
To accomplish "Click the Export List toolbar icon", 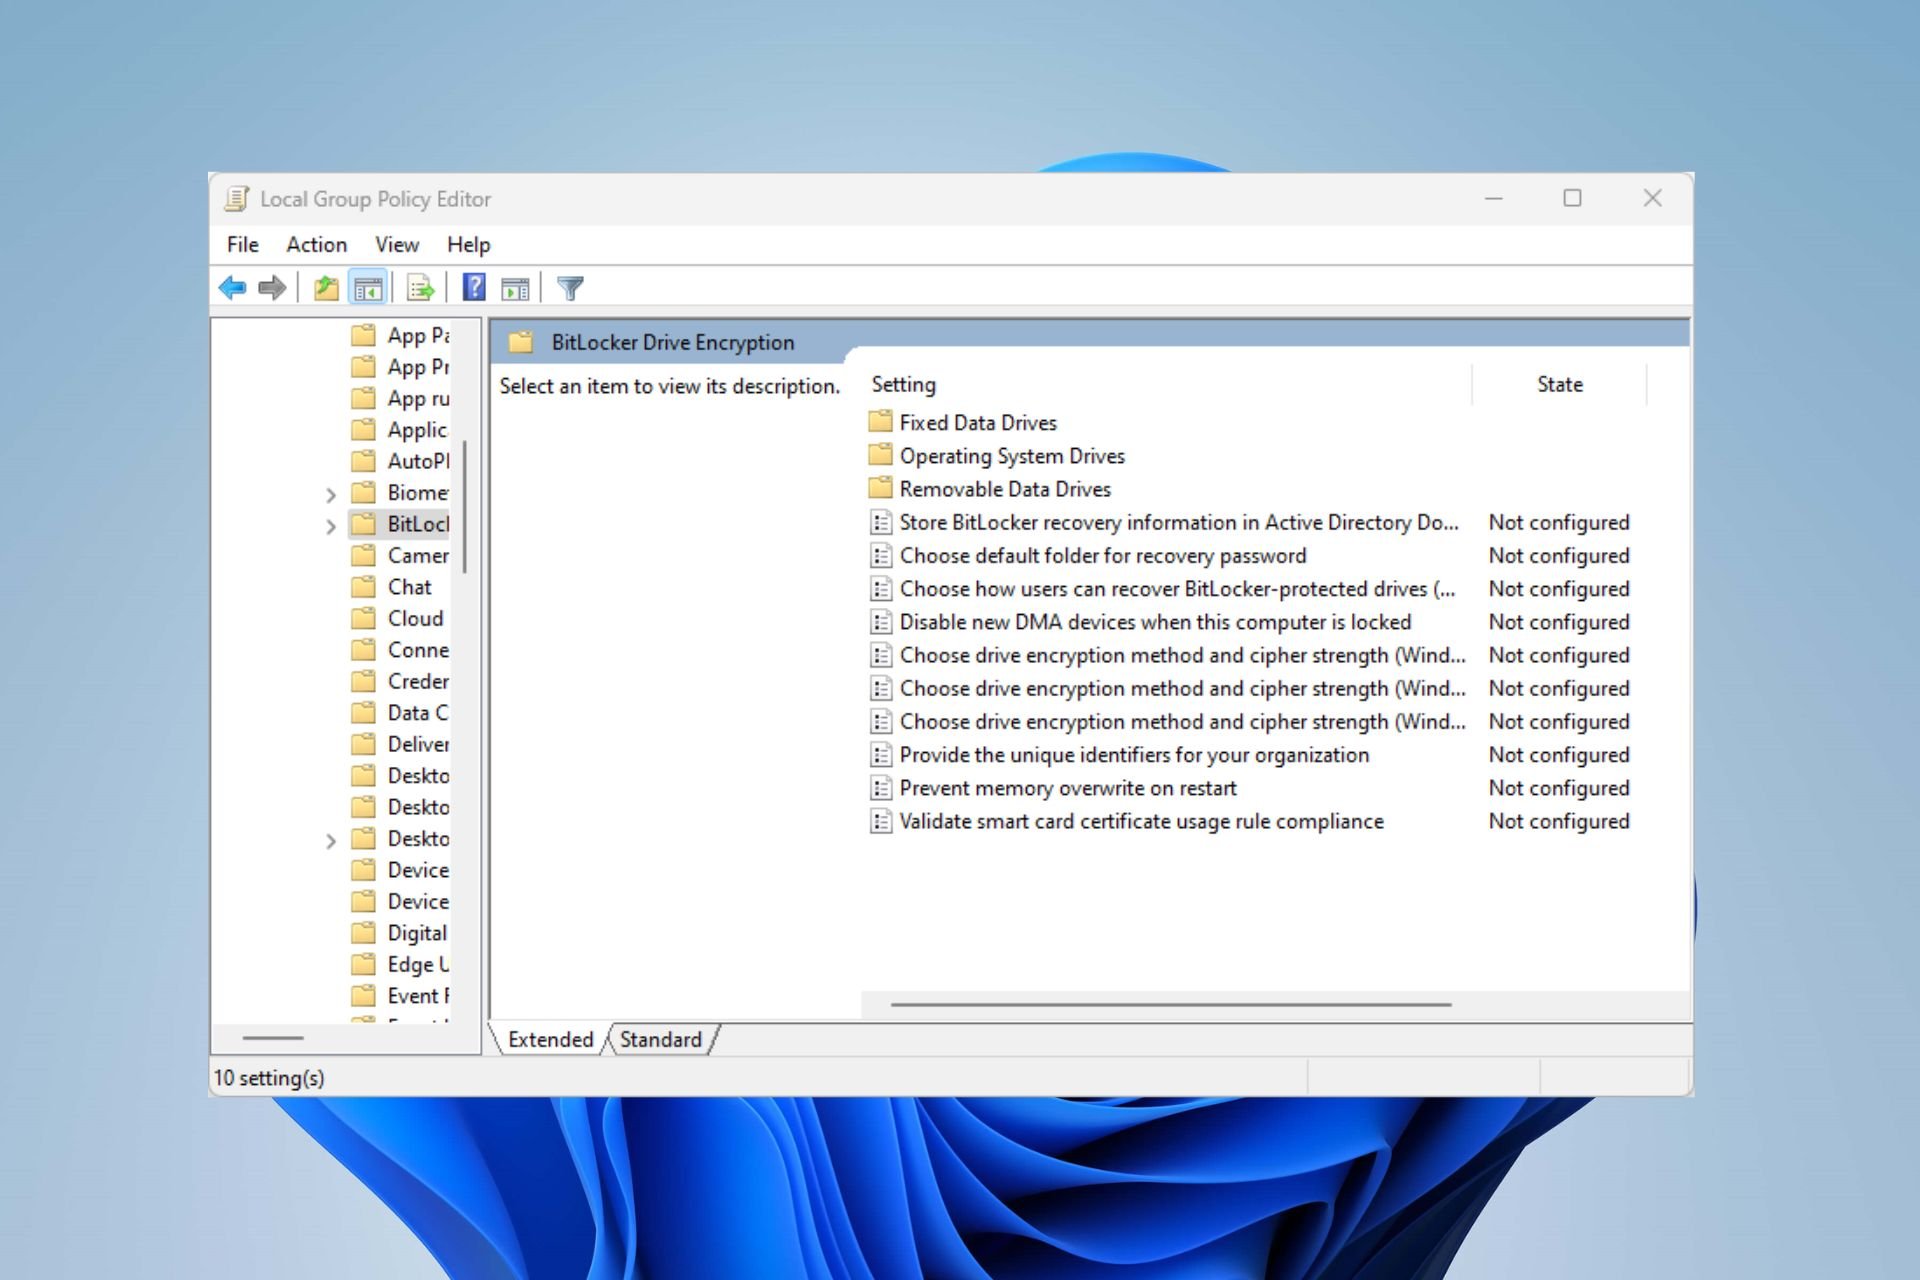I will tap(420, 288).
